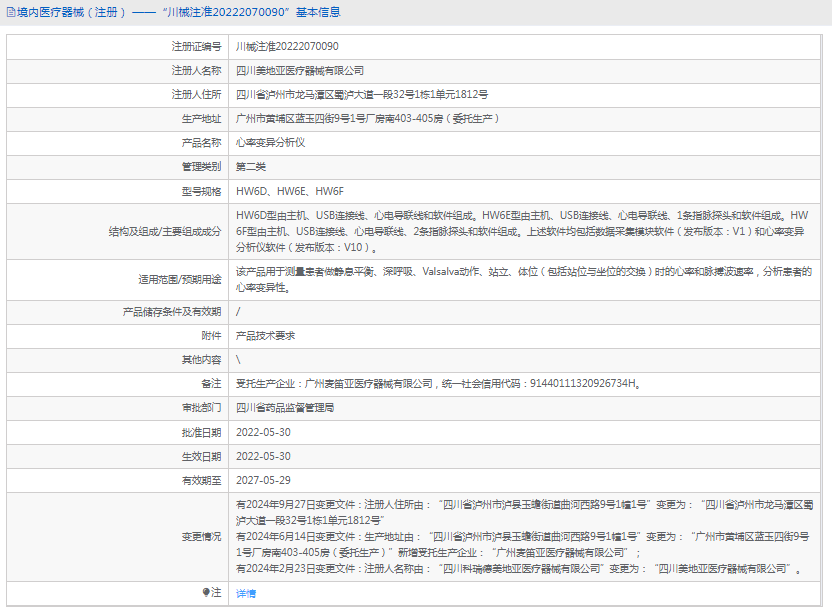This screenshot has width=832, height=611.
Task: Open the 详情 link in the 注 row
Action: pos(246,593)
